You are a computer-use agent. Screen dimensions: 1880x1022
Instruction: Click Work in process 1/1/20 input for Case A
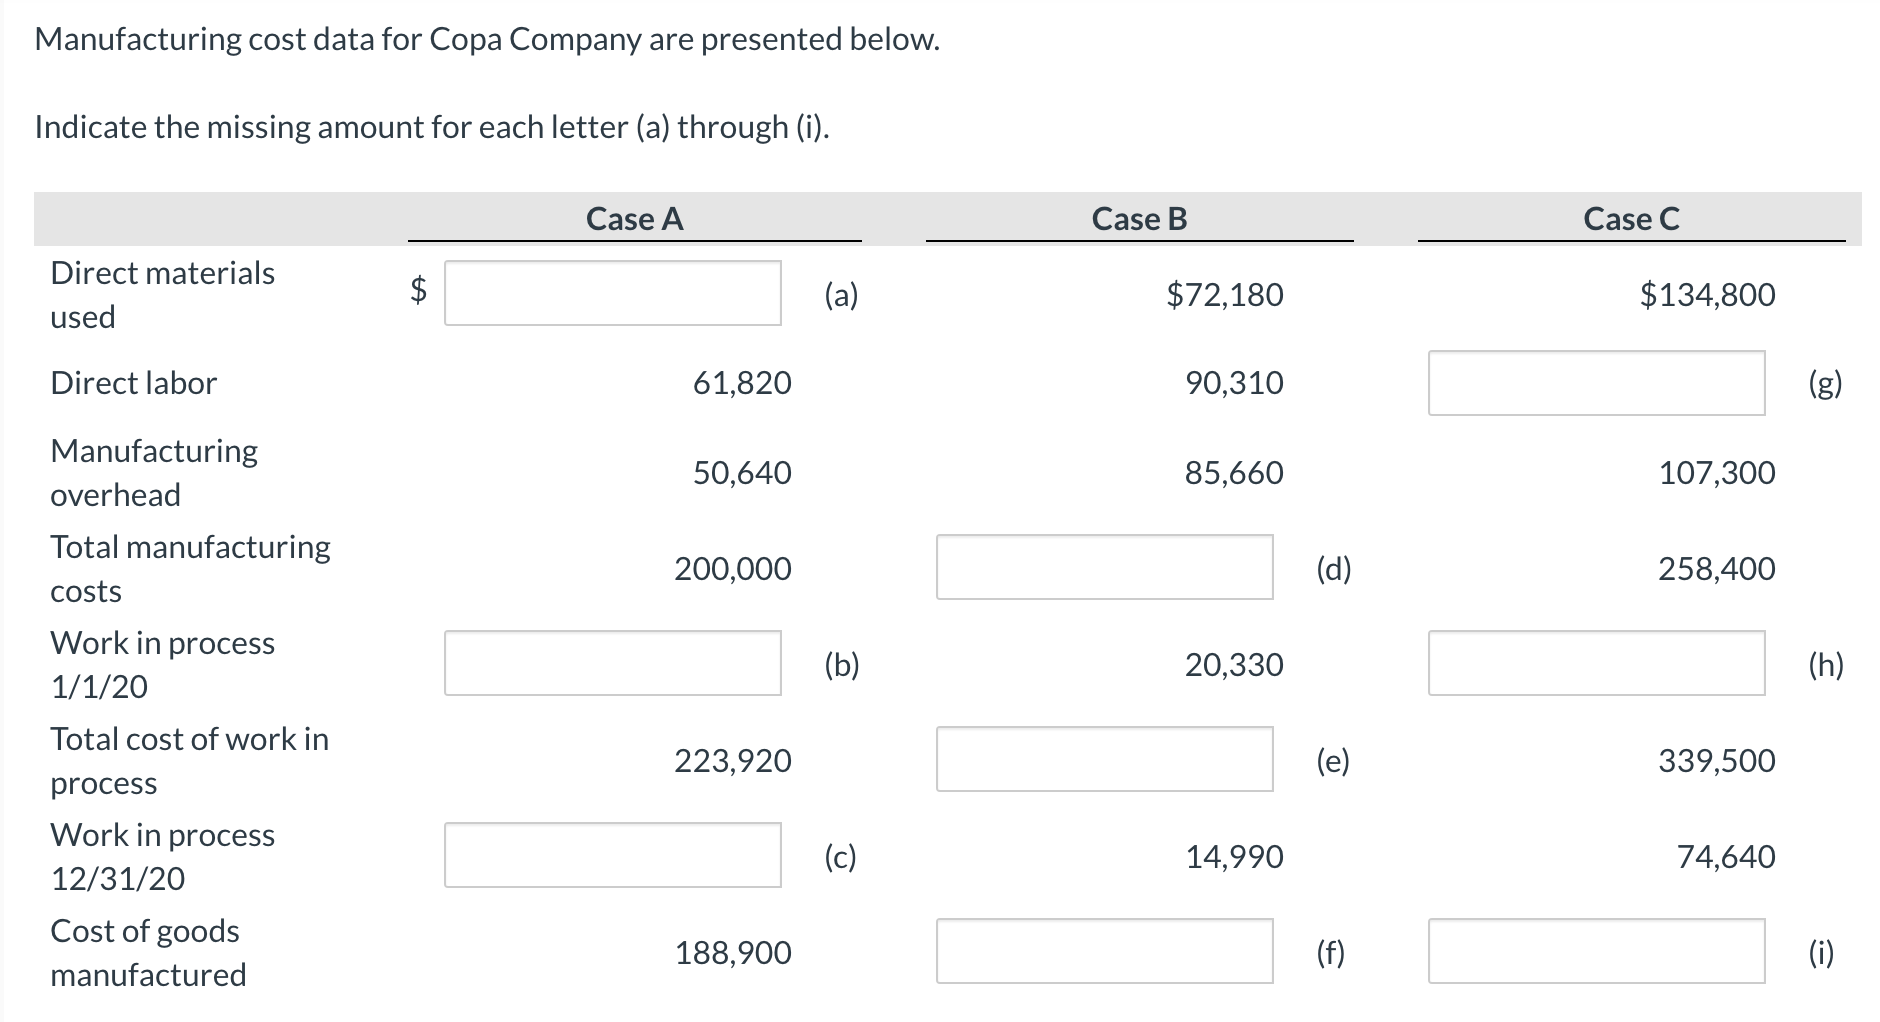click(613, 663)
